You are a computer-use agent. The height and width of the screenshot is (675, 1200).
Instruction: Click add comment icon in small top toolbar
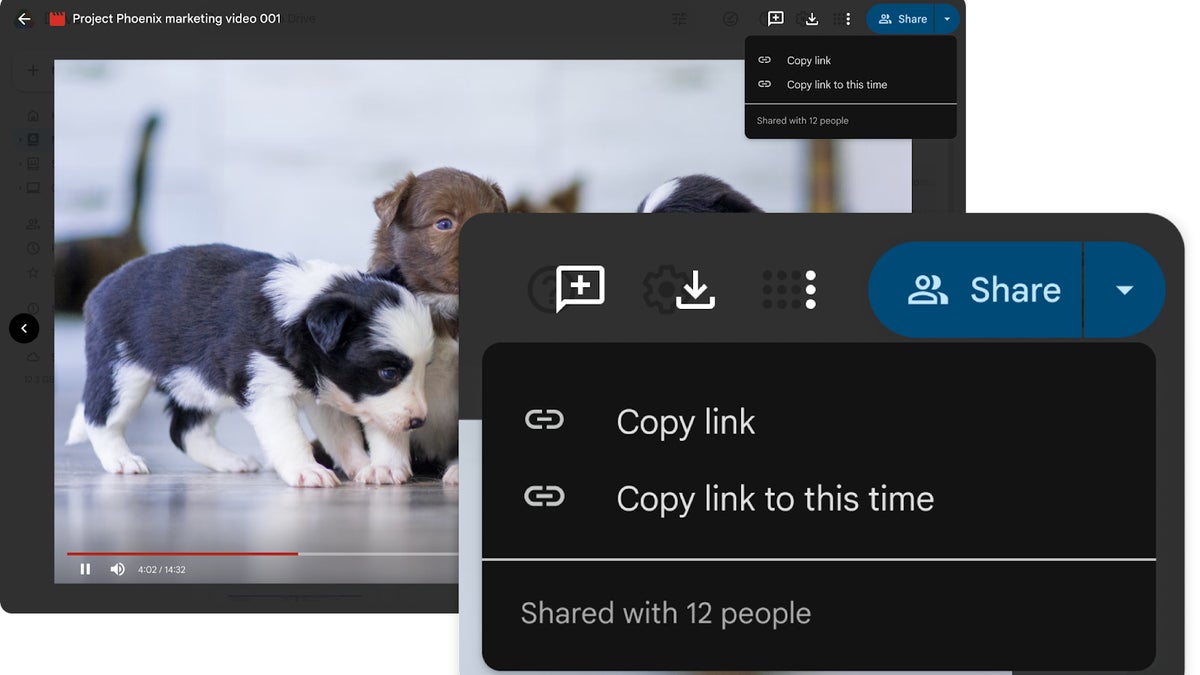pos(775,19)
